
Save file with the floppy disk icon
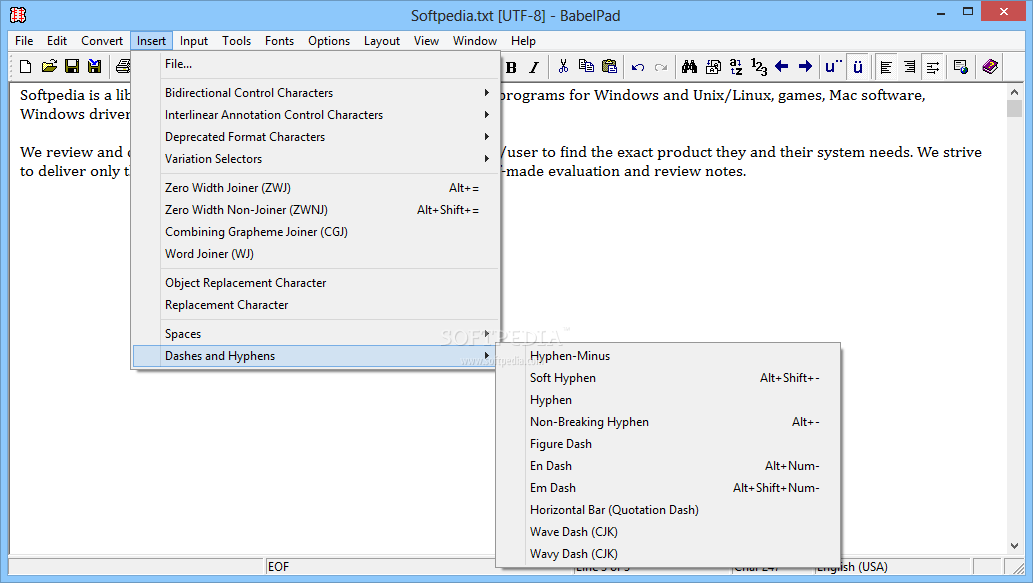point(72,67)
